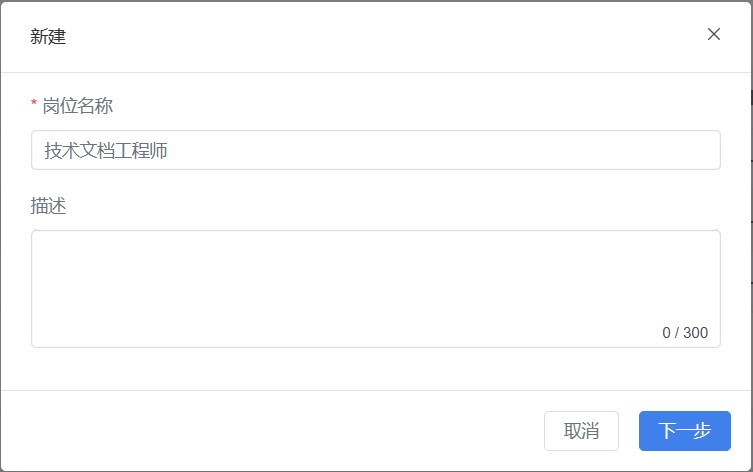Click the 描述 field label
Screen dimensions: 753x472
[x=49, y=206]
